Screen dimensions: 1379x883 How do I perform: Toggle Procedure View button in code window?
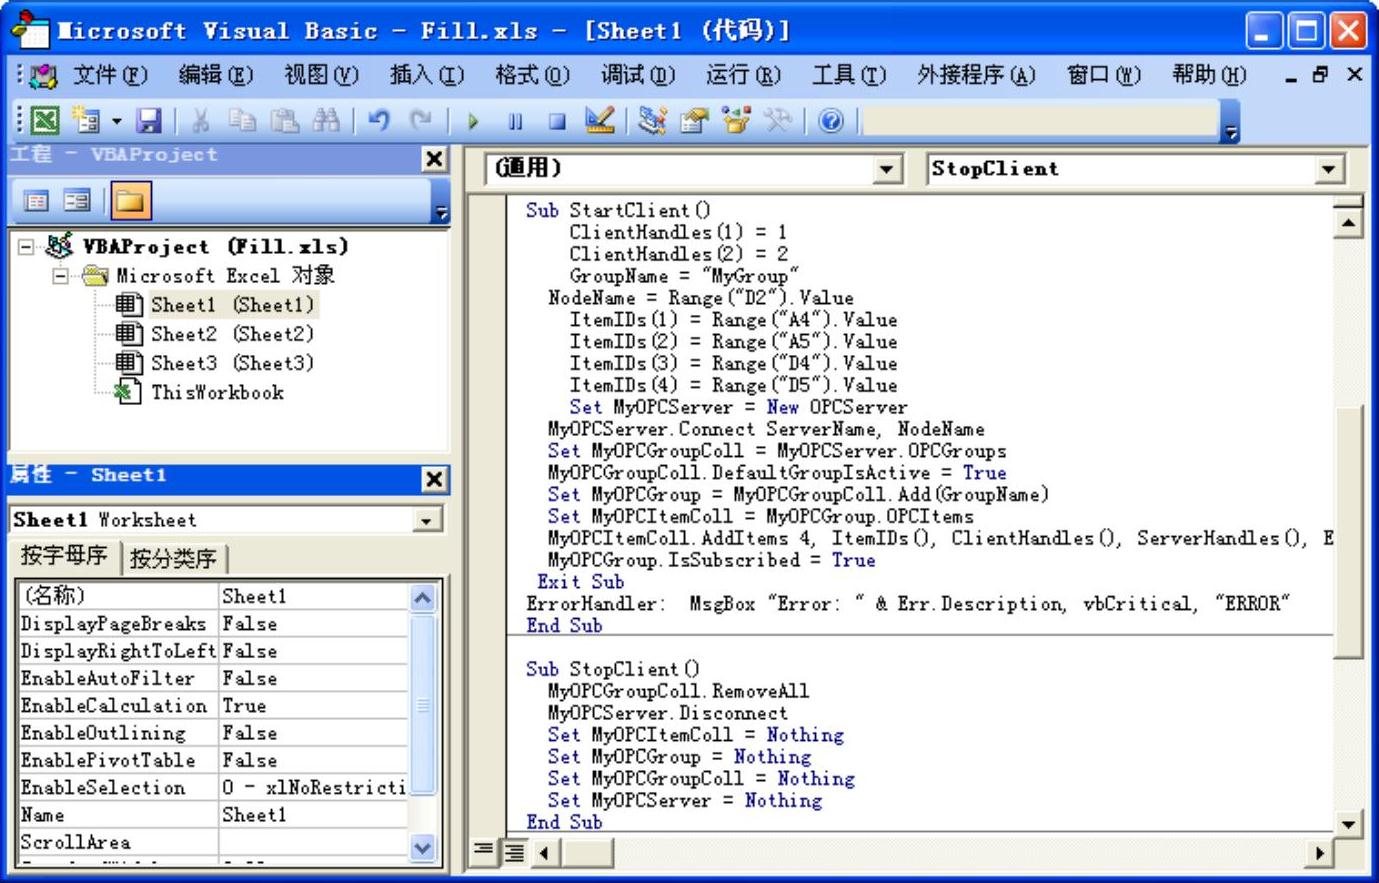[x=483, y=851]
